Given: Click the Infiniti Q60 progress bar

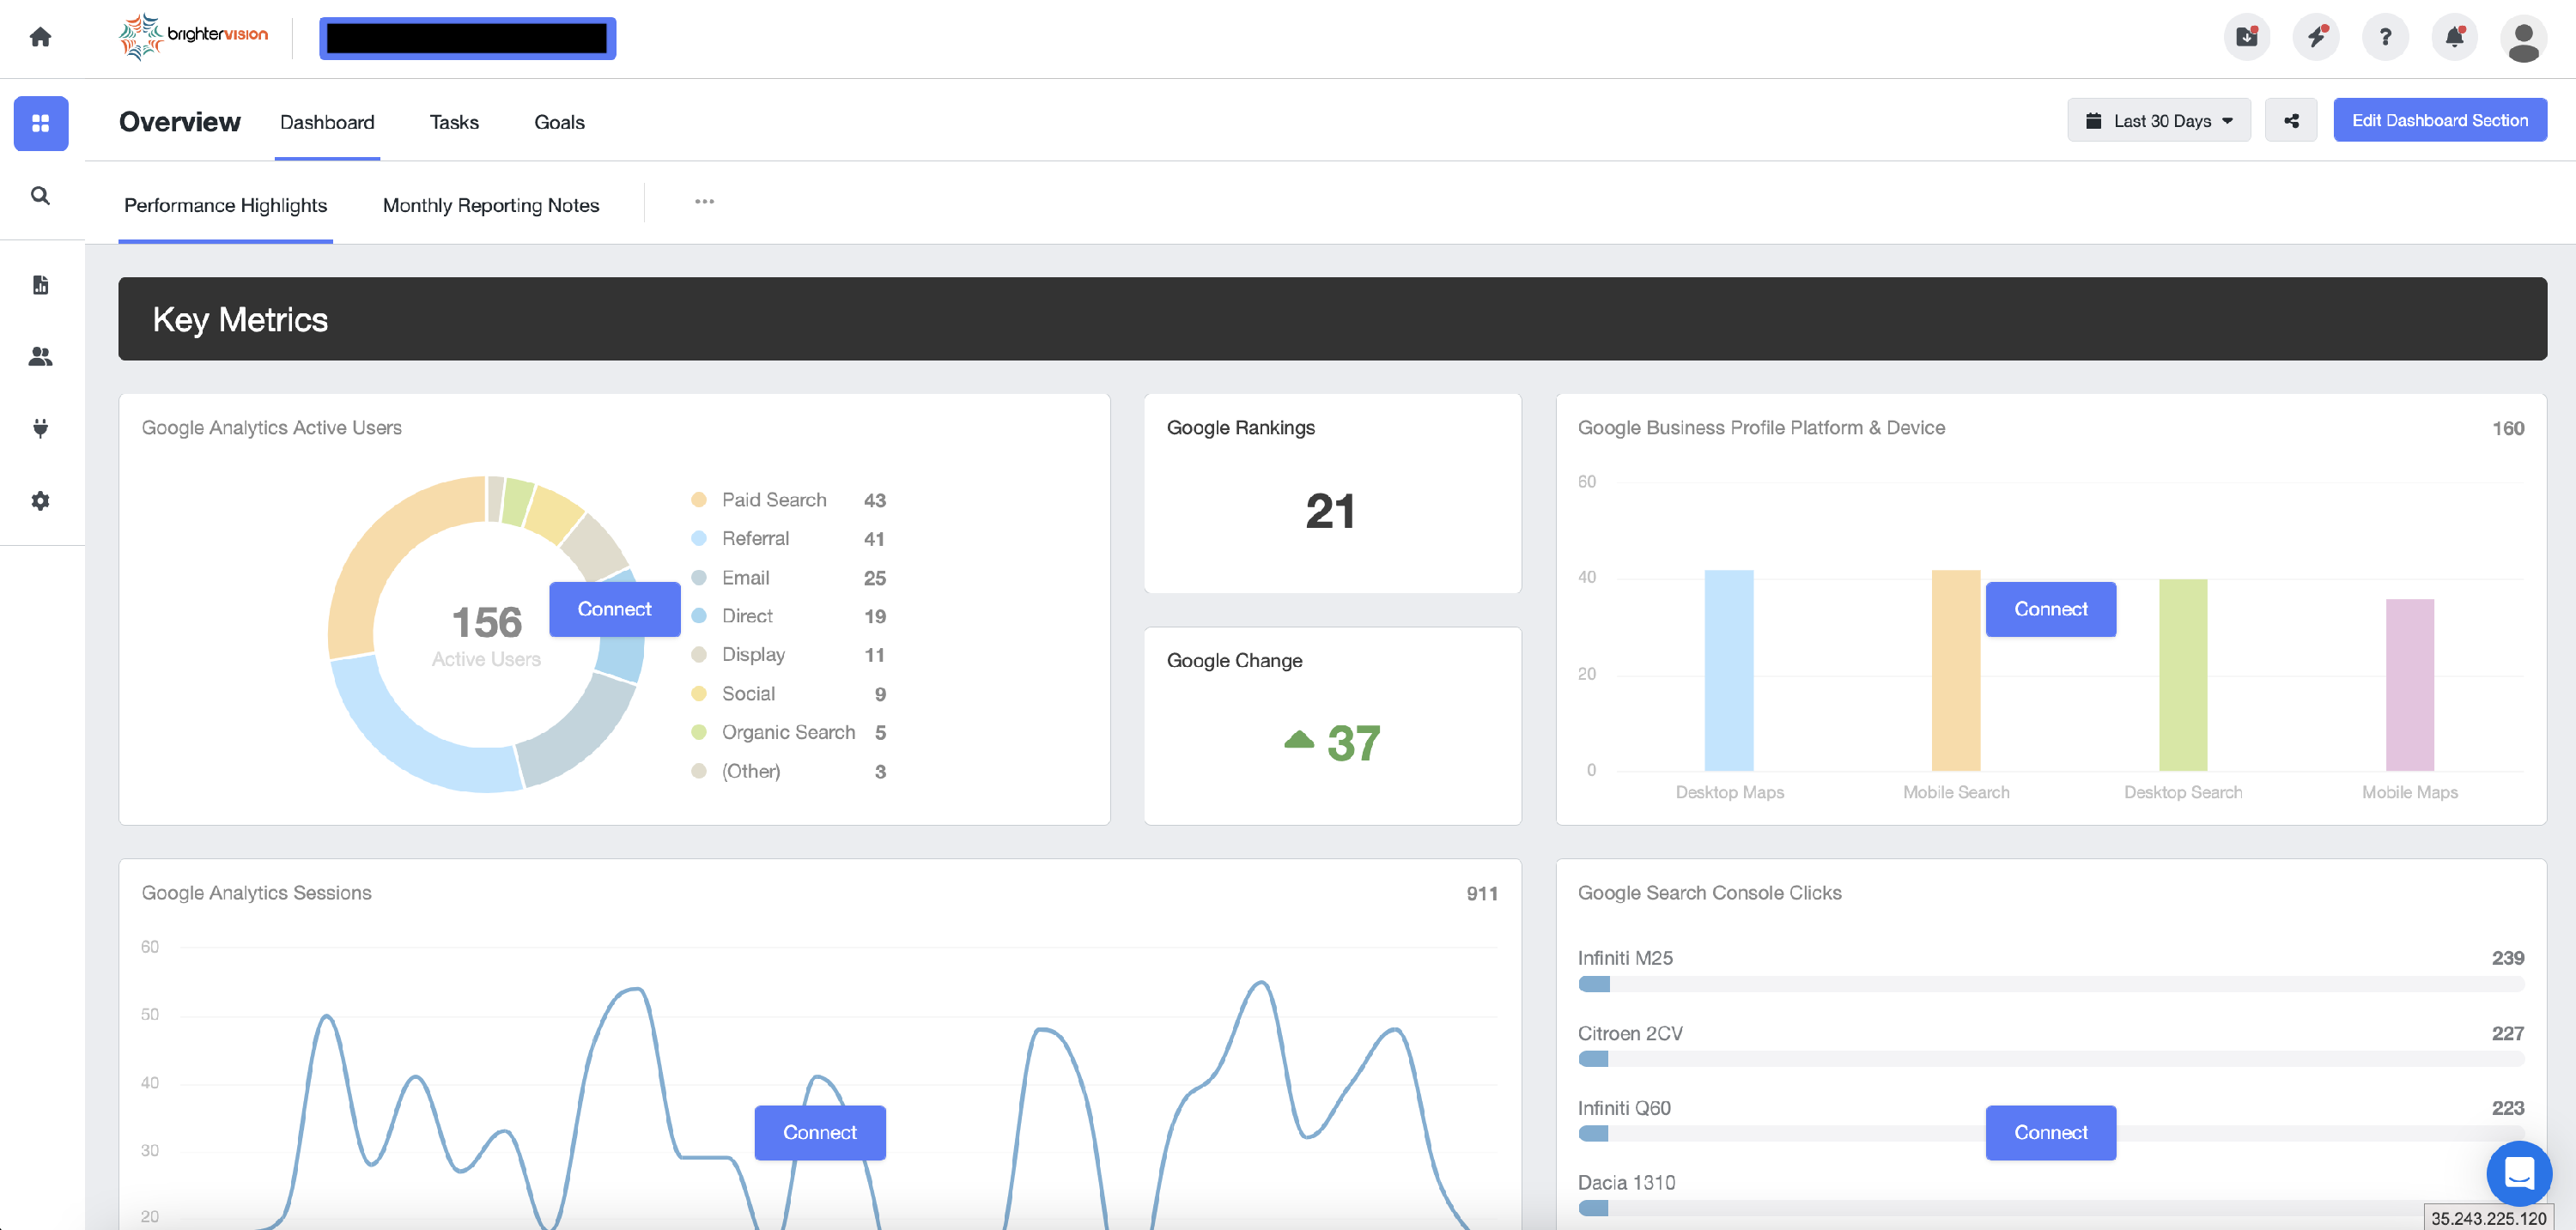Looking at the screenshot, I should (x=2051, y=1134).
